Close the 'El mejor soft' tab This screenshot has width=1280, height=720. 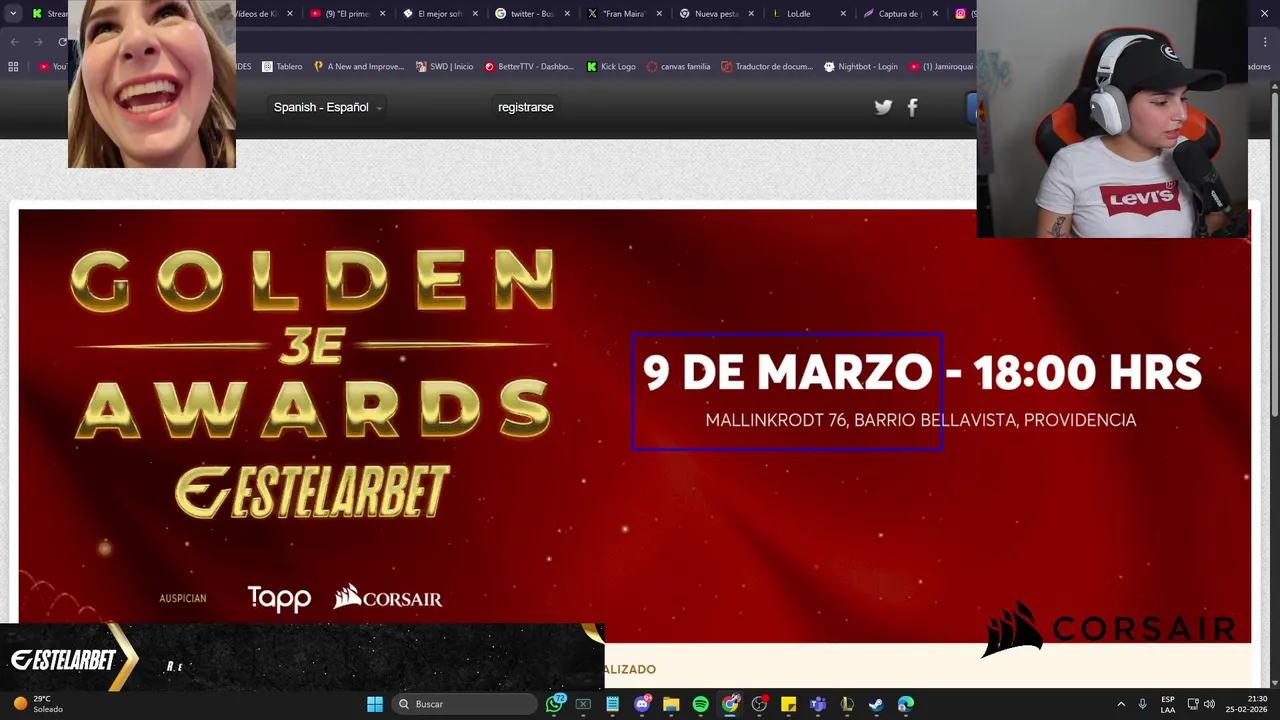pyautogui.click(x=475, y=14)
